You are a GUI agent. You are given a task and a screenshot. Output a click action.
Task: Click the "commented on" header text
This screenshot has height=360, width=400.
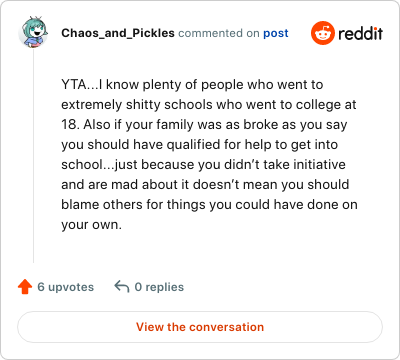point(219,33)
